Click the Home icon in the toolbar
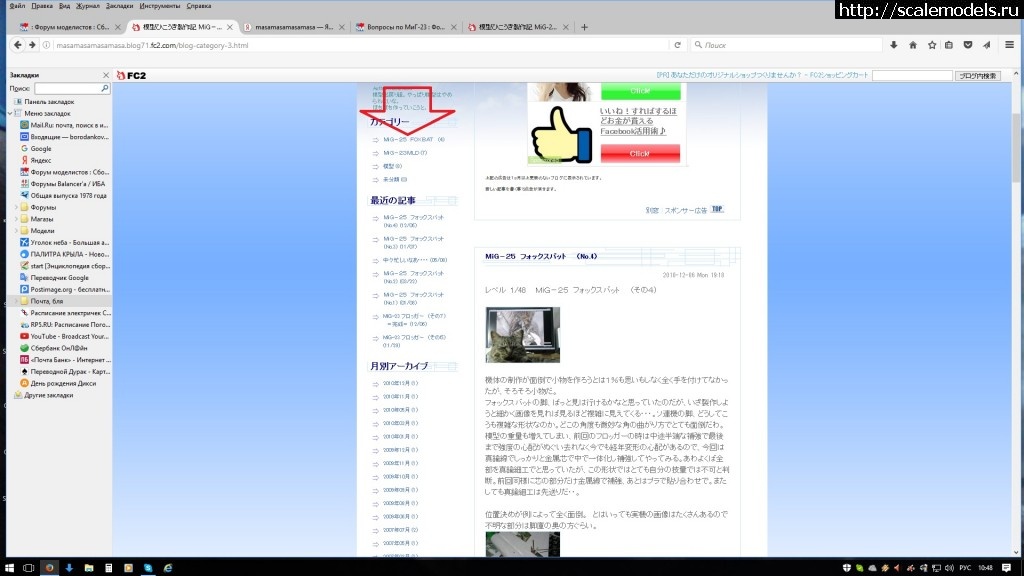The height and width of the screenshot is (576, 1024). click(x=912, y=45)
